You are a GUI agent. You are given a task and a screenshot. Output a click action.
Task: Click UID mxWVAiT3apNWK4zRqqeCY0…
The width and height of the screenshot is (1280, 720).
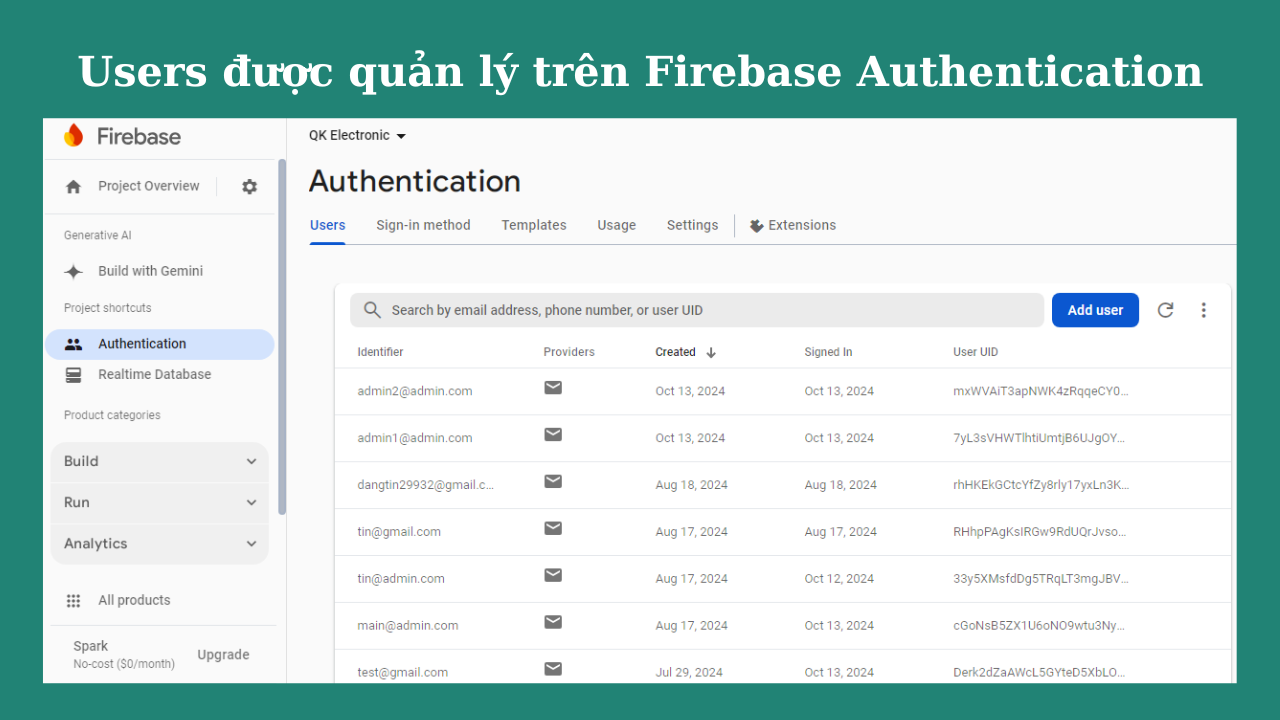[x=1040, y=392]
